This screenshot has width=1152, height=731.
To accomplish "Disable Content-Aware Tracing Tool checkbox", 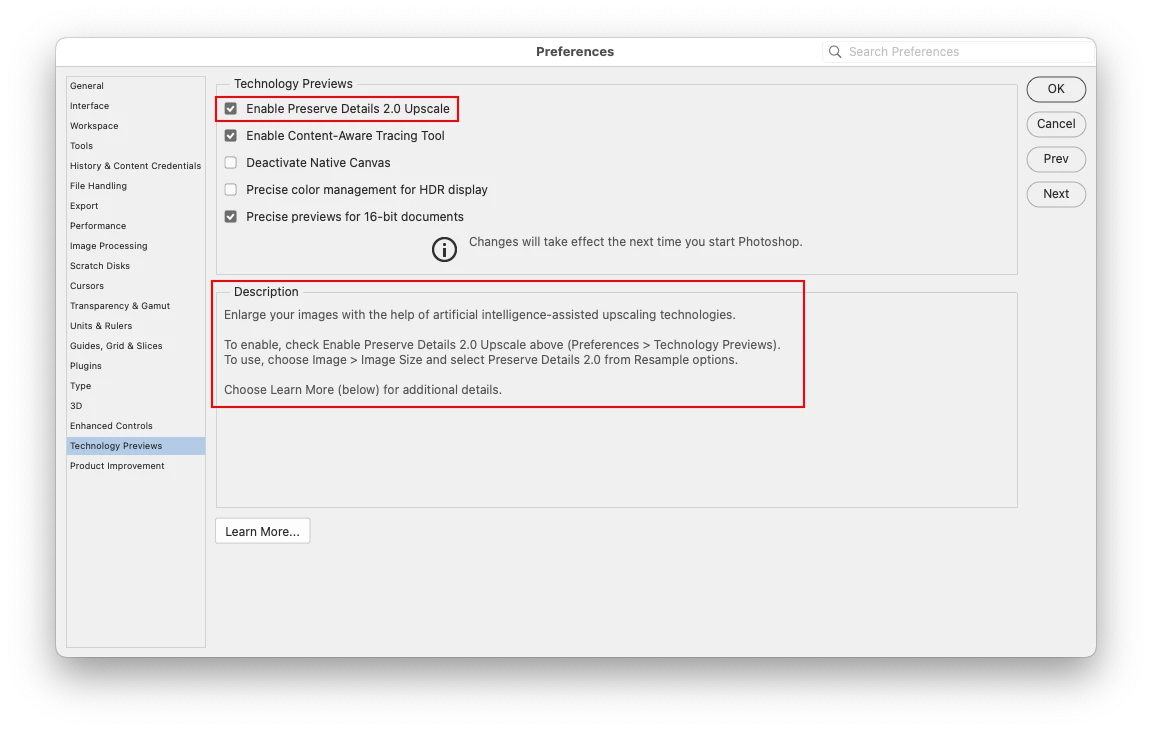I will (231, 136).
